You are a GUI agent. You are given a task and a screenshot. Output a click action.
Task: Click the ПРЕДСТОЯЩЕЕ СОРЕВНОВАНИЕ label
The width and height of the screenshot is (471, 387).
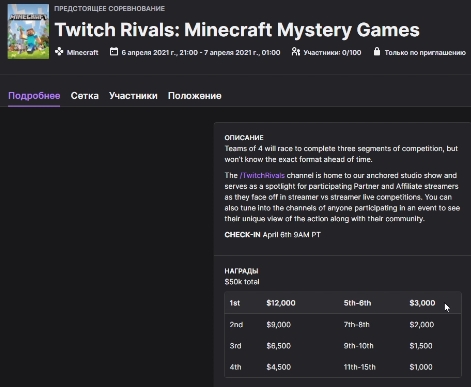(110, 9)
